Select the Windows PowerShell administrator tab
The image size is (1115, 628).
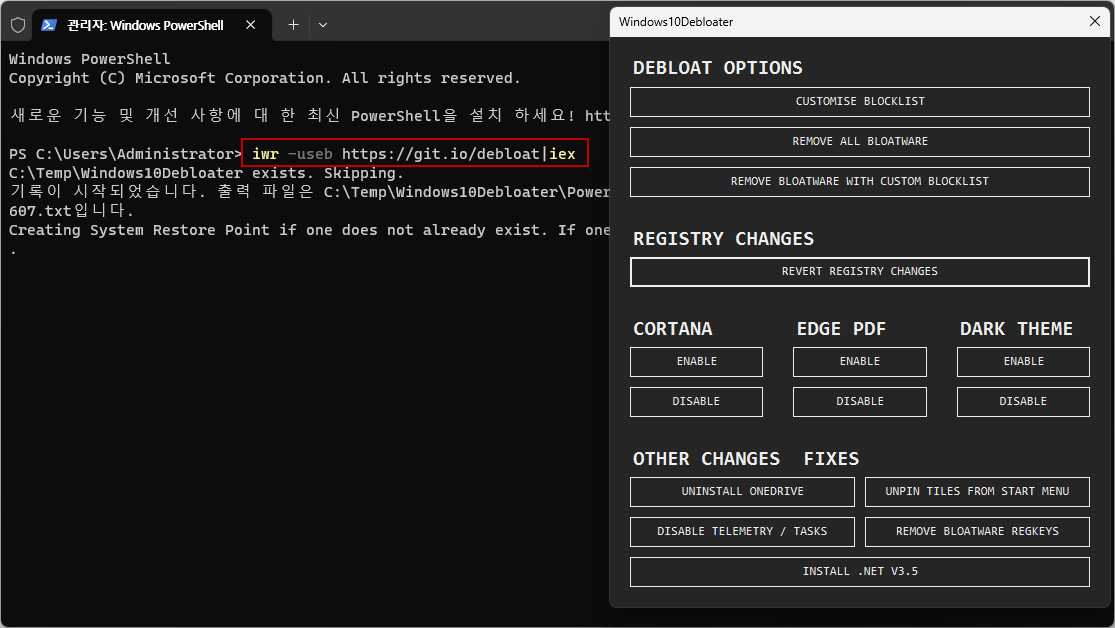(151, 25)
